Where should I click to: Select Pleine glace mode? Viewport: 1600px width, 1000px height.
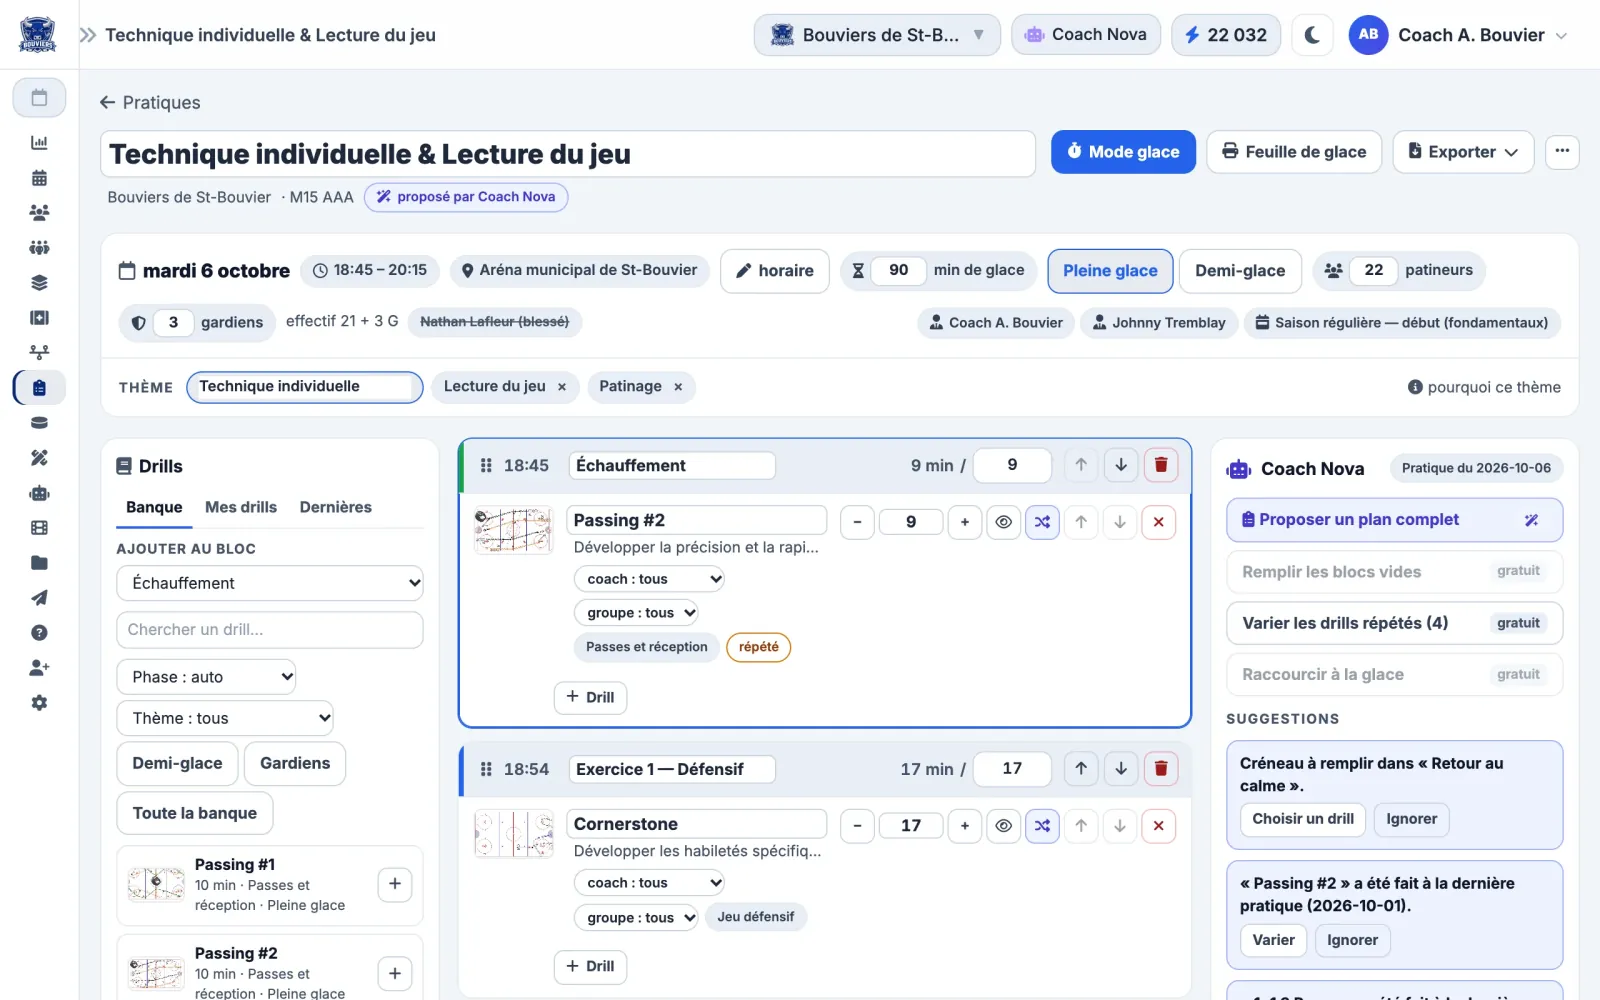pos(1110,271)
